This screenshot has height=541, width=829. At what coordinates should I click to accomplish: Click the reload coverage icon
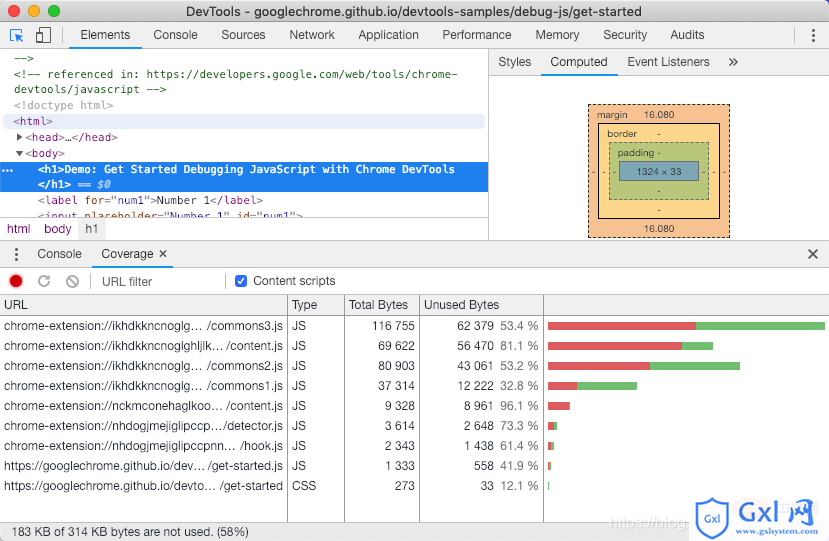pyautogui.click(x=44, y=281)
